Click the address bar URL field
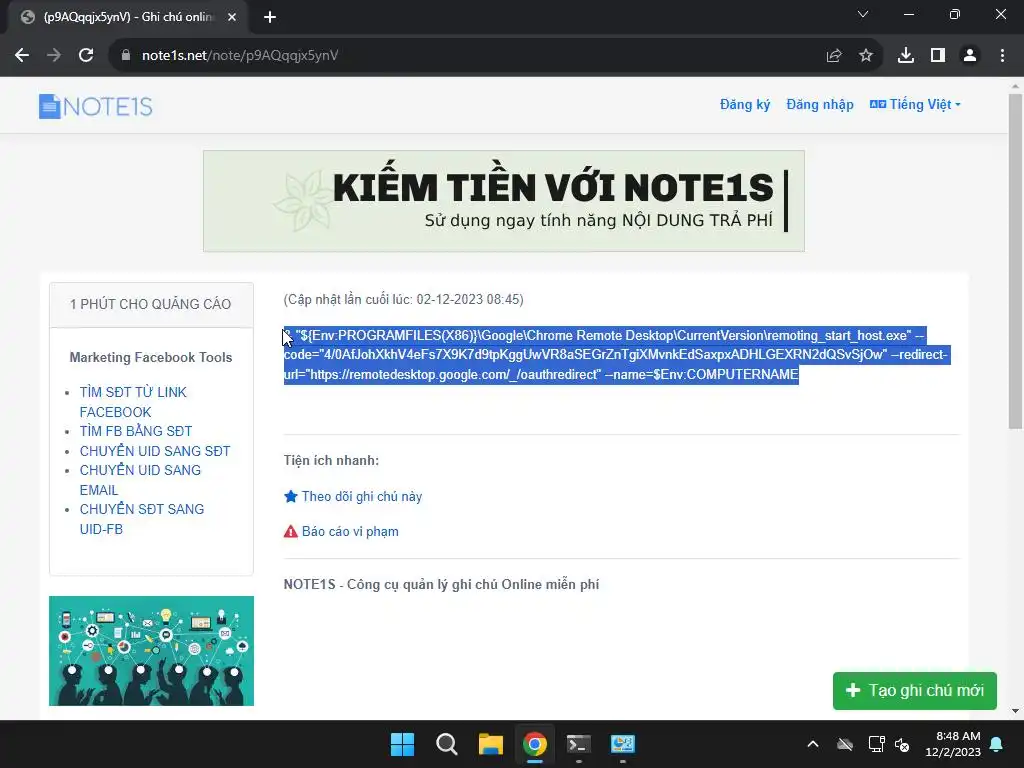The image size is (1024, 768). [477, 56]
